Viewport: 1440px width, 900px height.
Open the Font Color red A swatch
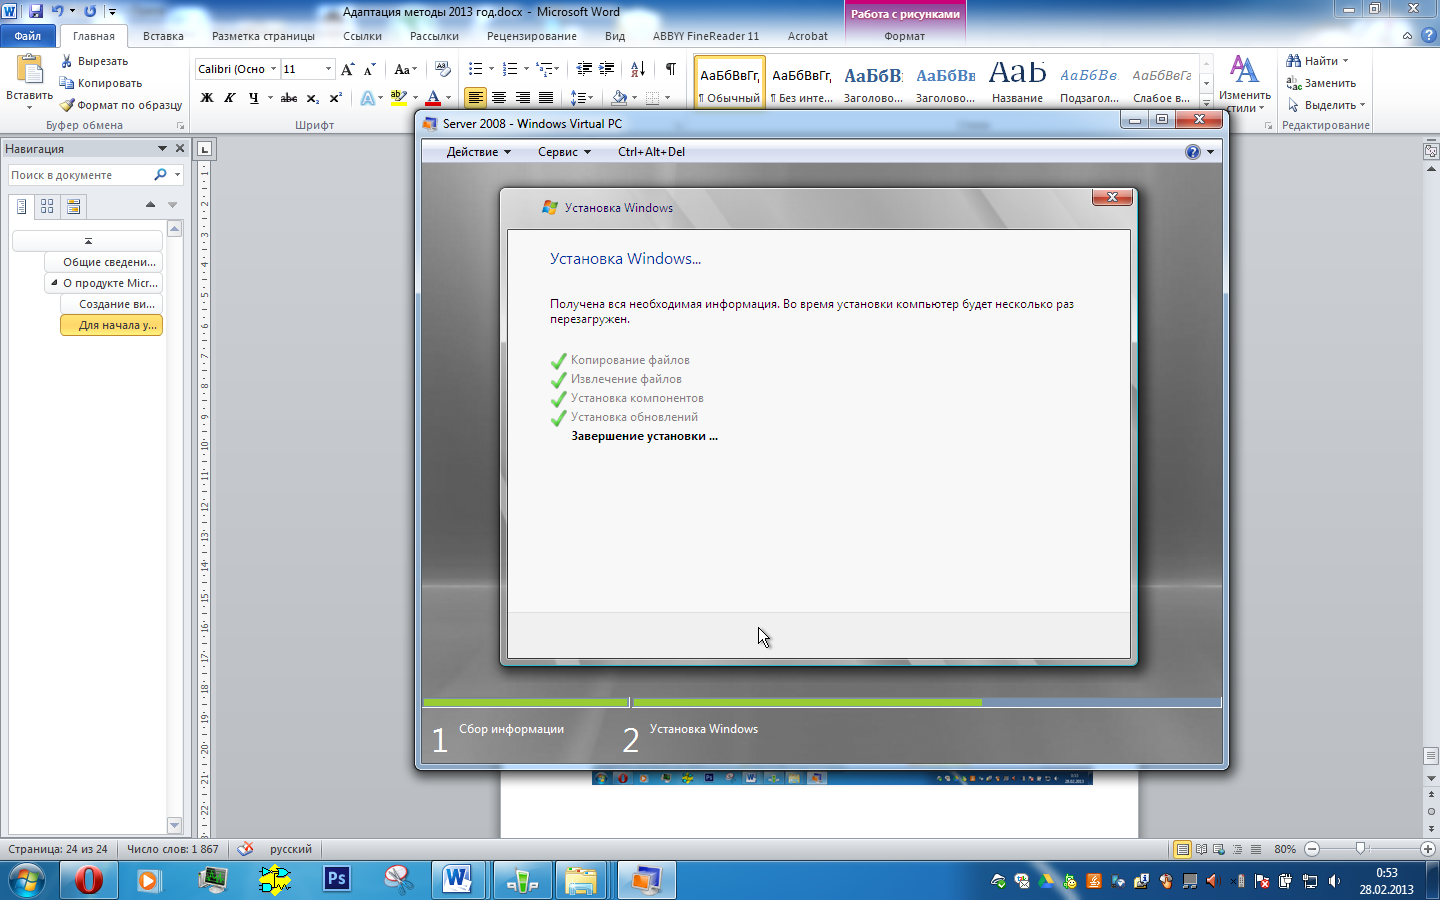point(433,98)
